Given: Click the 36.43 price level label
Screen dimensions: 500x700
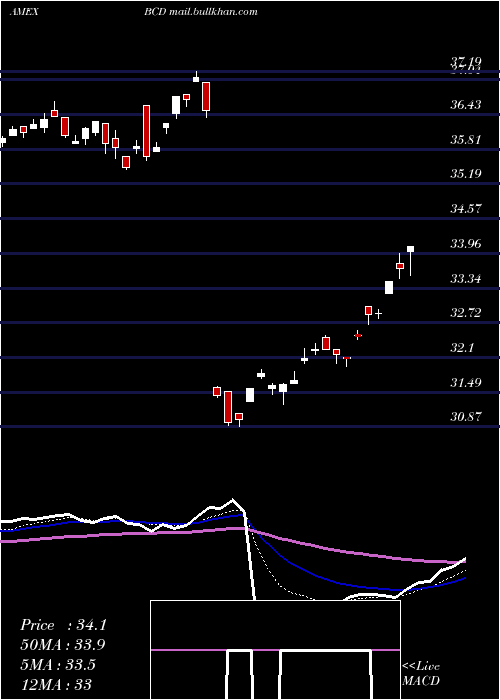Looking at the screenshot, I should [x=466, y=104].
